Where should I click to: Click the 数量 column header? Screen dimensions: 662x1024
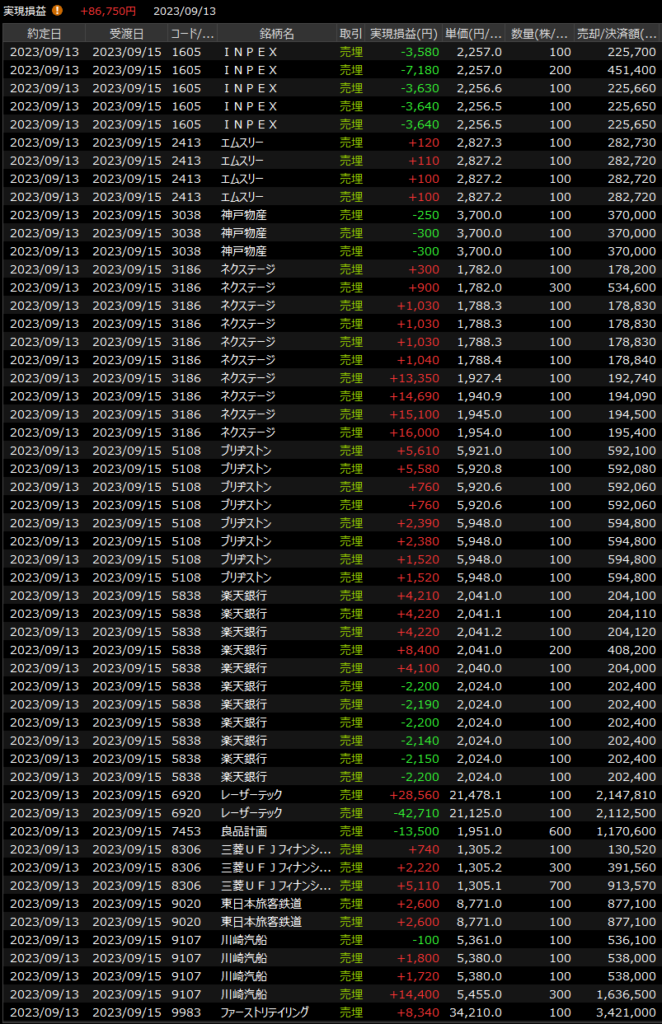pos(541,34)
